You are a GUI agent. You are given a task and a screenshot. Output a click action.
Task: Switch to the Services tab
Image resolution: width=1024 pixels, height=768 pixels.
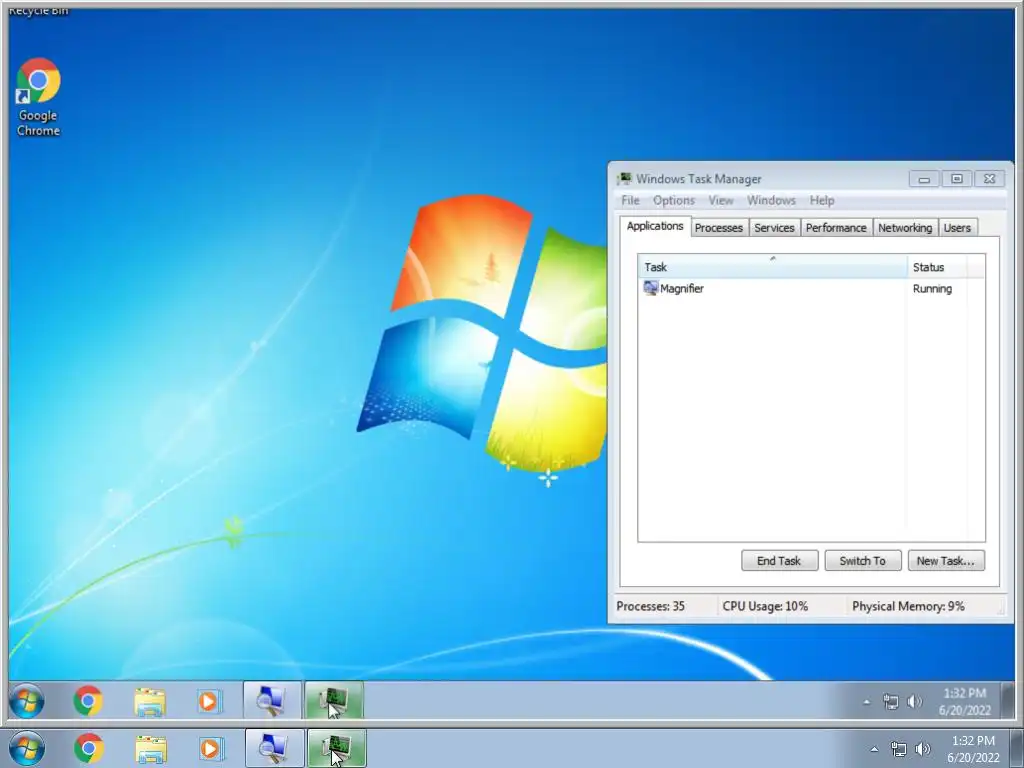774,228
